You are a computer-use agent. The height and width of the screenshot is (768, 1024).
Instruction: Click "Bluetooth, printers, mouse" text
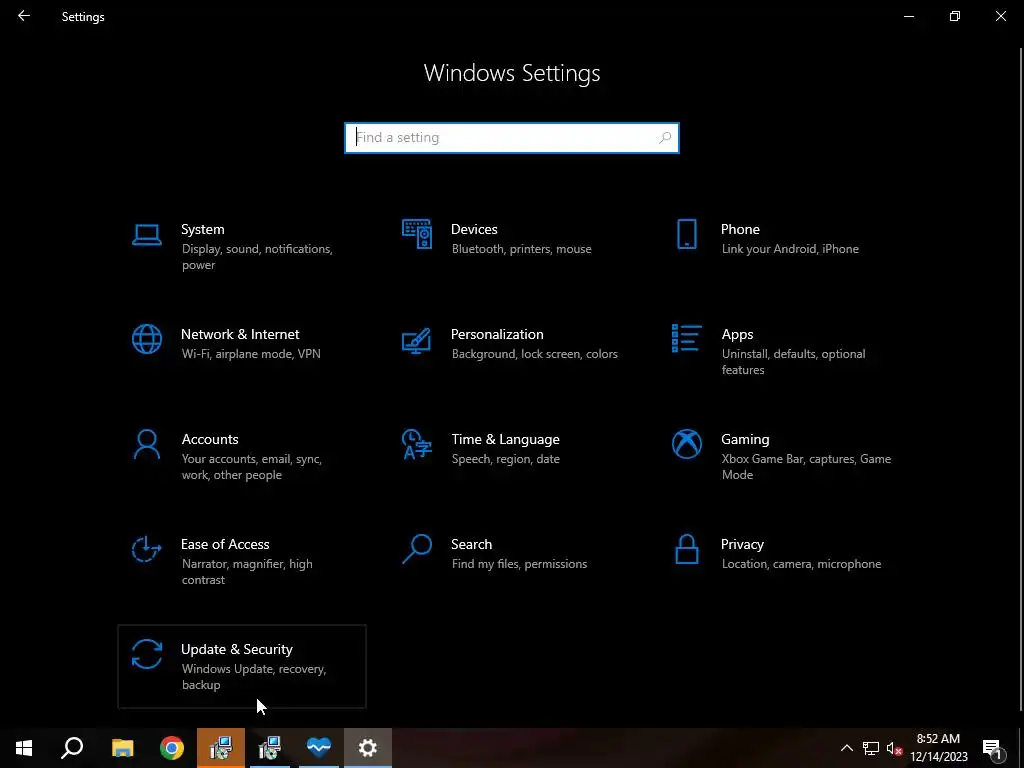pos(521,249)
